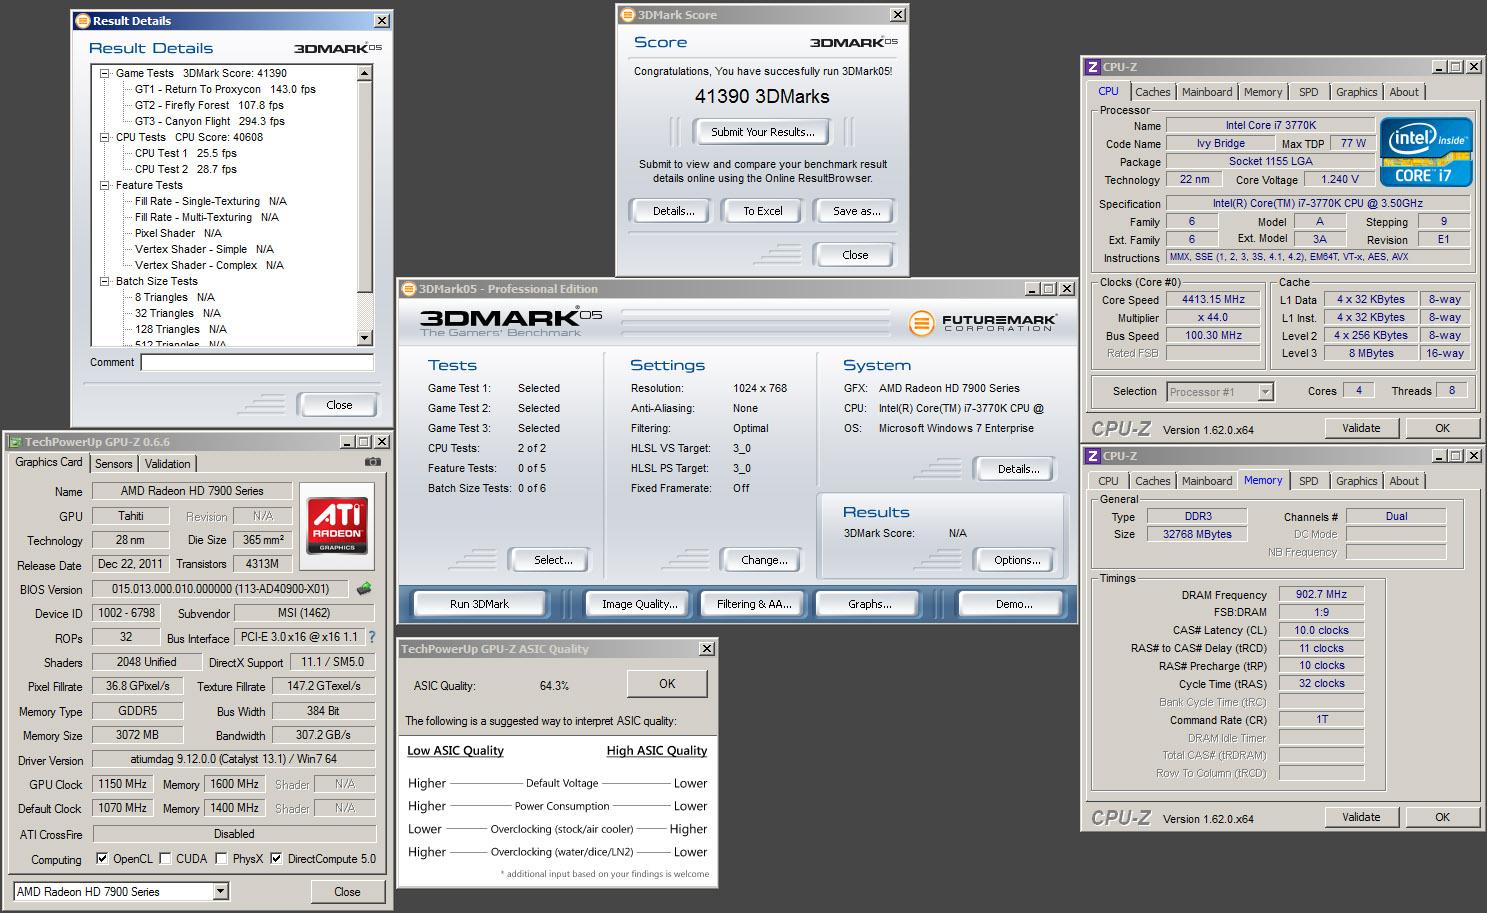Viewport: 1487px width, 913px height.
Task: Open the About tab in lower CPU-Z
Action: tap(1404, 481)
